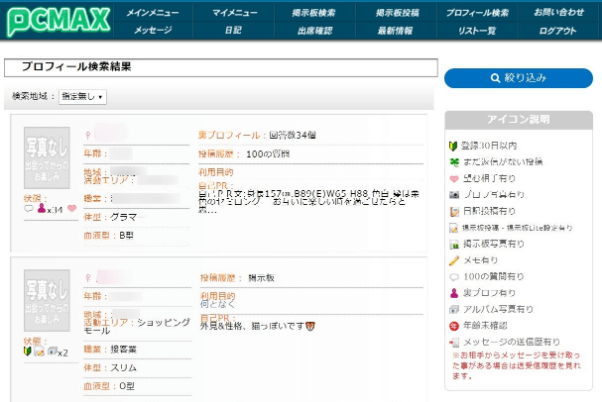Open the マイメニュー navigation item
Viewport: 602px width, 402px height.
click(234, 13)
